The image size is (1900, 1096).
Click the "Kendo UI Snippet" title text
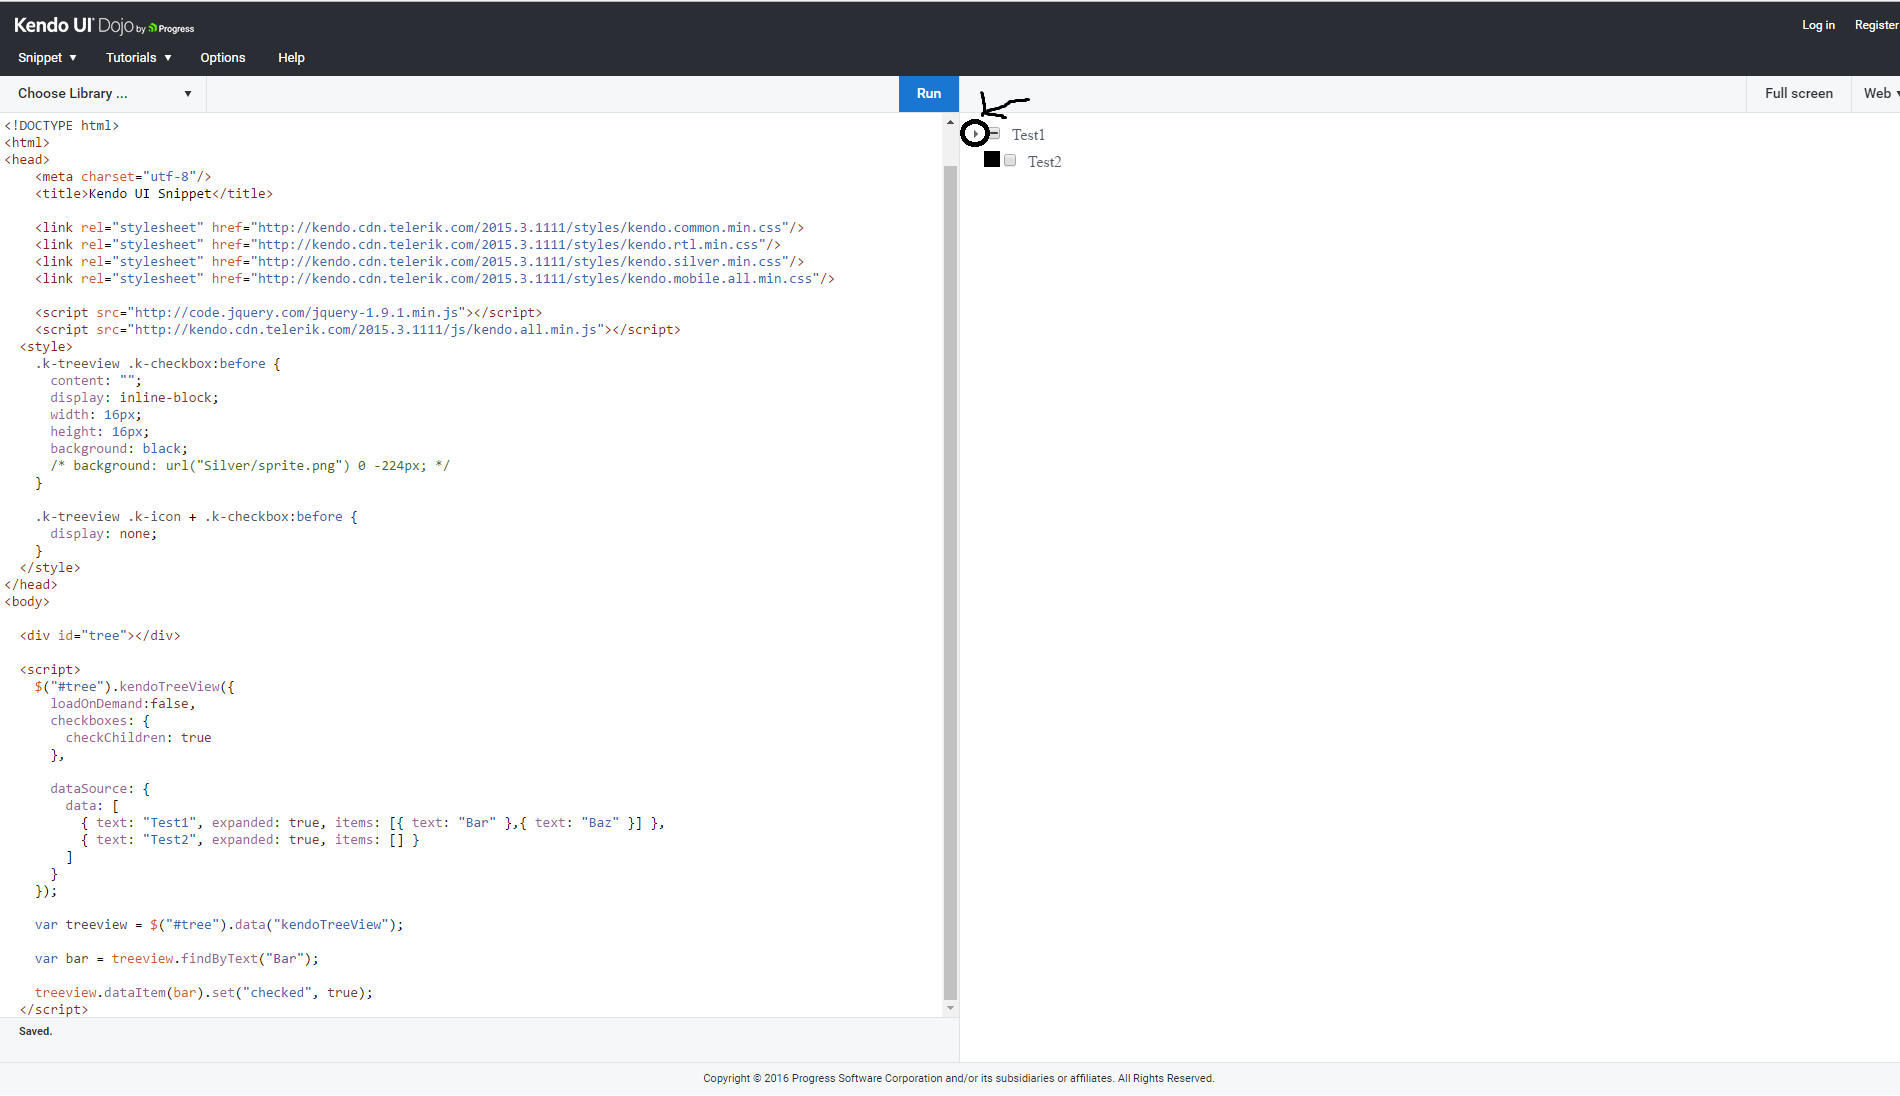[x=150, y=194]
